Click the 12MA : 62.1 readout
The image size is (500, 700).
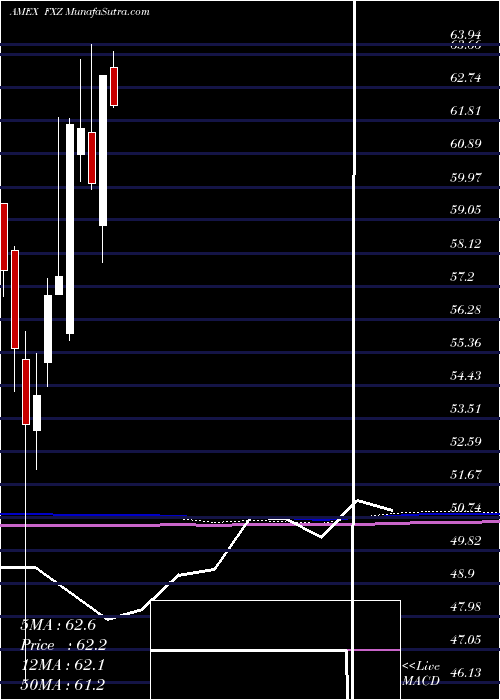coord(62,665)
